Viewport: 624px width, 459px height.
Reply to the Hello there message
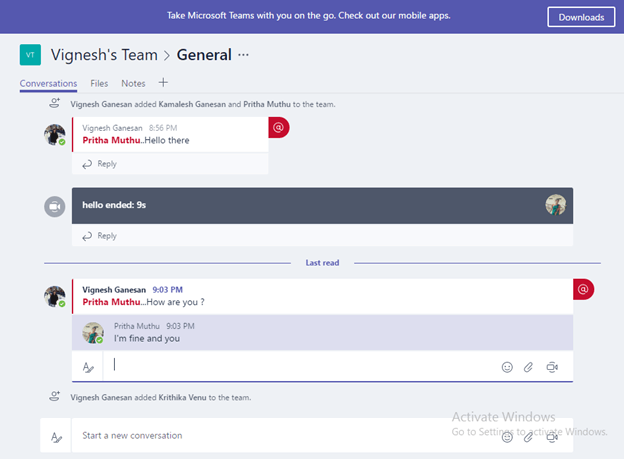click(99, 164)
